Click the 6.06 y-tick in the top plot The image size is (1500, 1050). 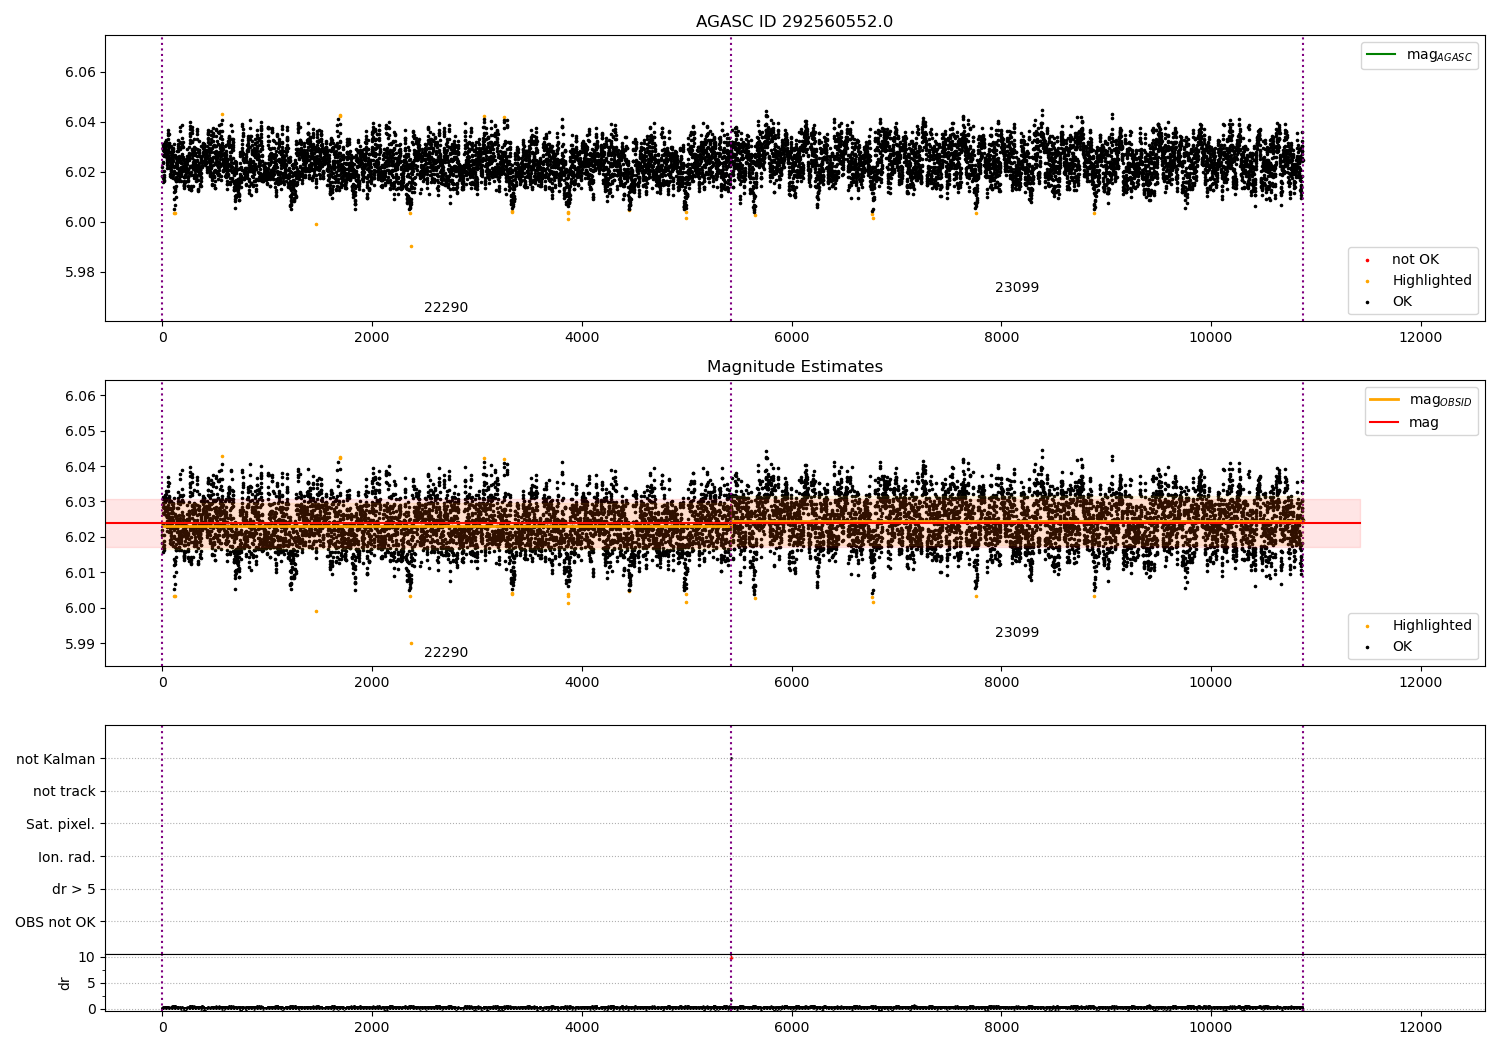click(81, 72)
